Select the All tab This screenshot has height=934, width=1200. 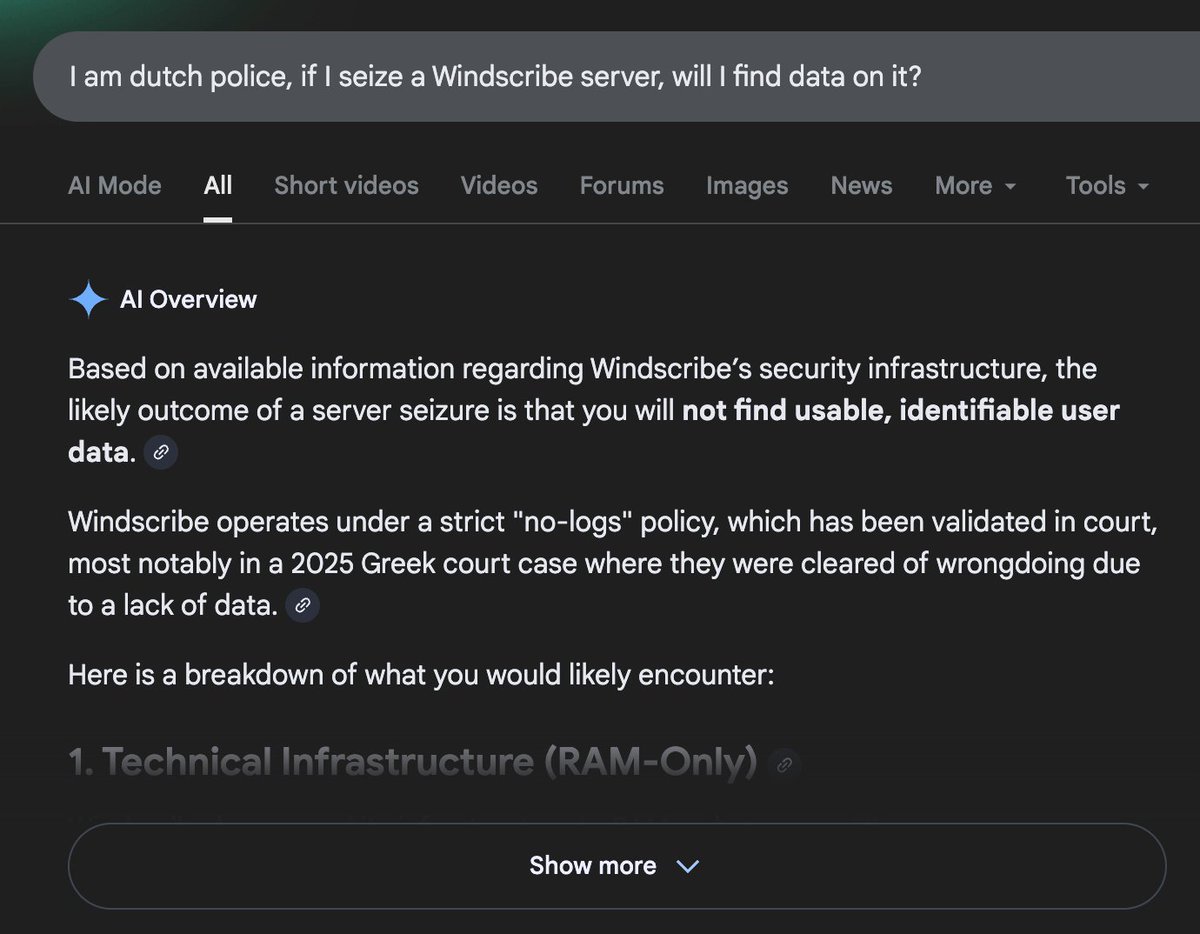[x=217, y=184]
